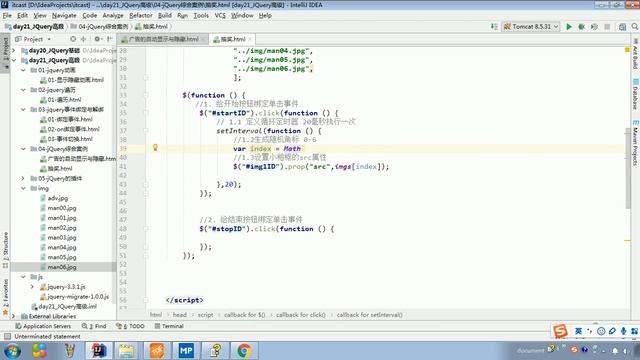Open the Refactor menu
The width and height of the screenshot is (640, 360).
click(141, 16)
